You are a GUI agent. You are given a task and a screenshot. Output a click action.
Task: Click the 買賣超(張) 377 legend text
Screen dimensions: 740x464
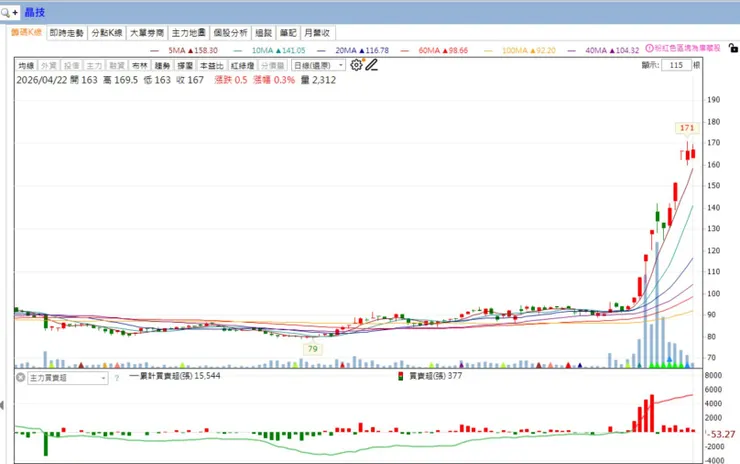coord(435,376)
